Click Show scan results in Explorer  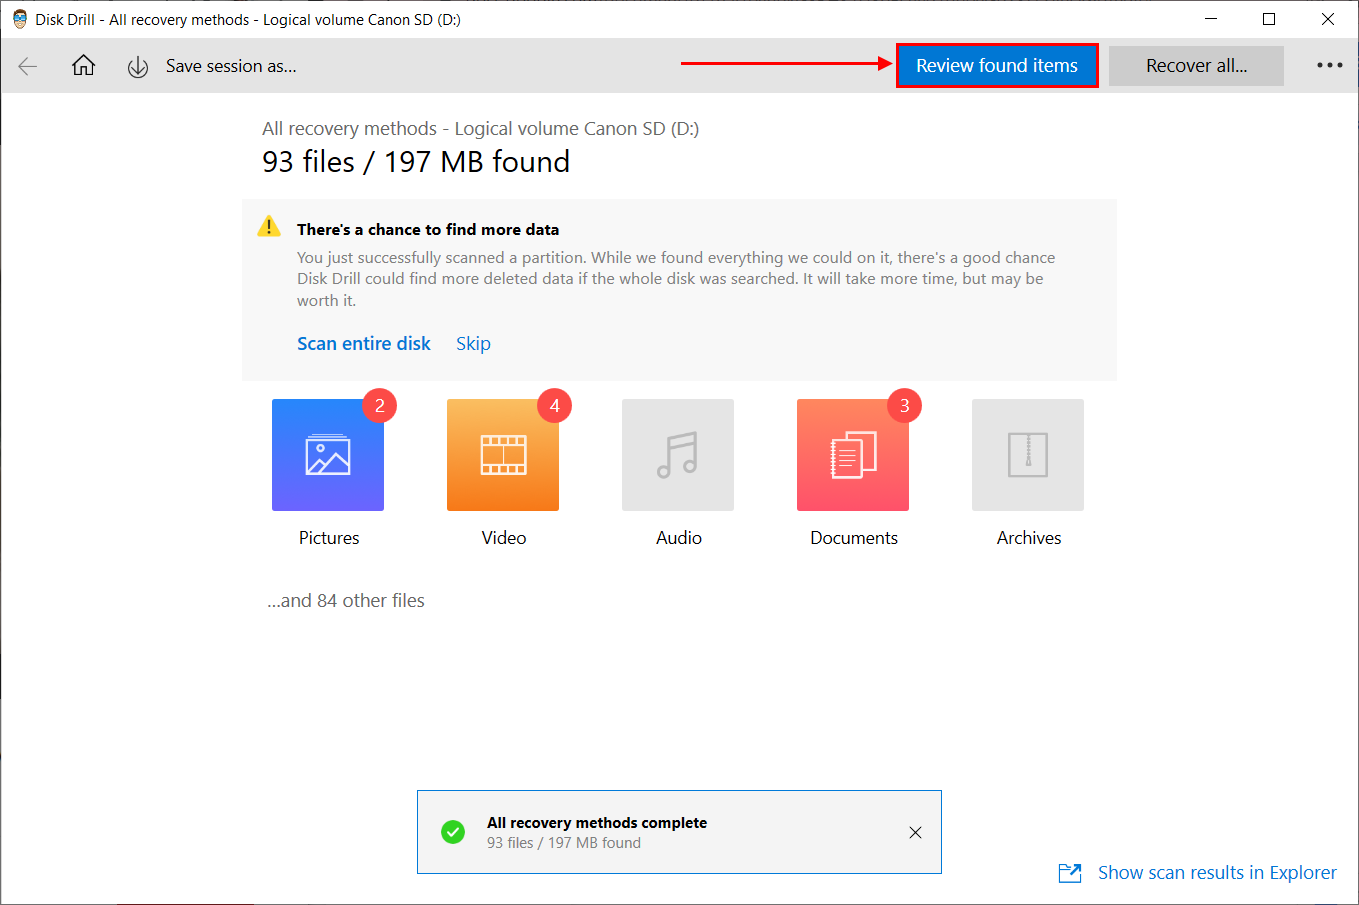(1217, 873)
